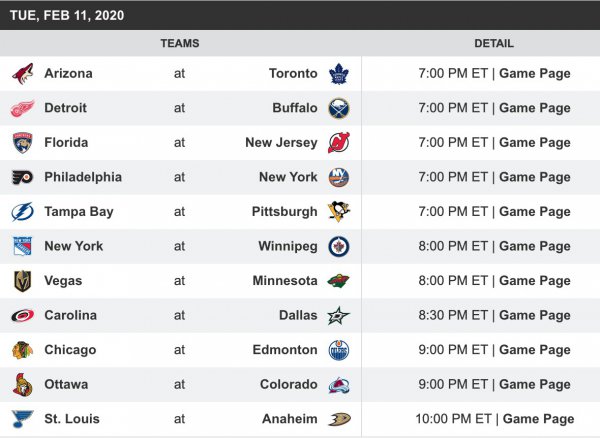This screenshot has width=600, height=439.
Task: Click the Vegas Golden Knights logo
Action: (x=22, y=281)
